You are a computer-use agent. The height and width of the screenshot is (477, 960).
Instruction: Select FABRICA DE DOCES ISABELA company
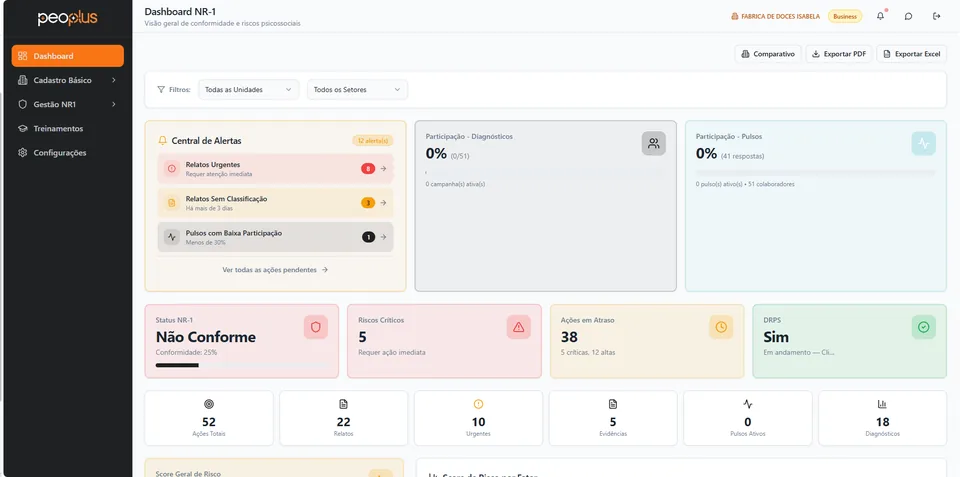[775, 17]
